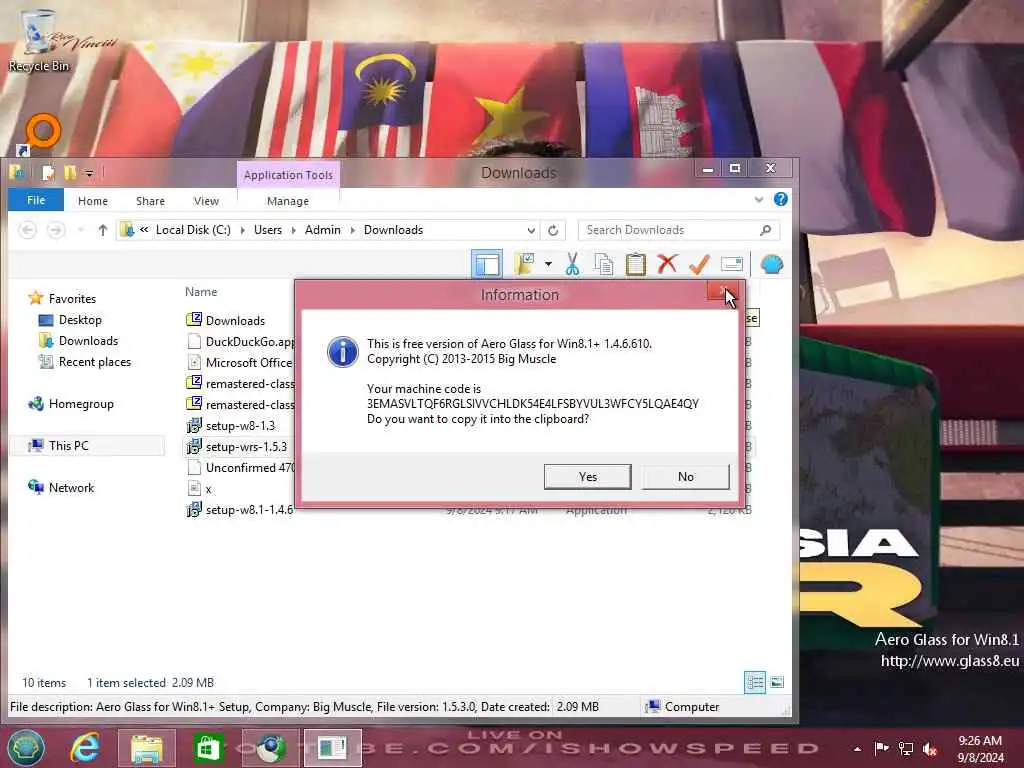This screenshot has height=768, width=1024.
Task: Click the Forward navigation arrow
Action: tap(56, 230)
